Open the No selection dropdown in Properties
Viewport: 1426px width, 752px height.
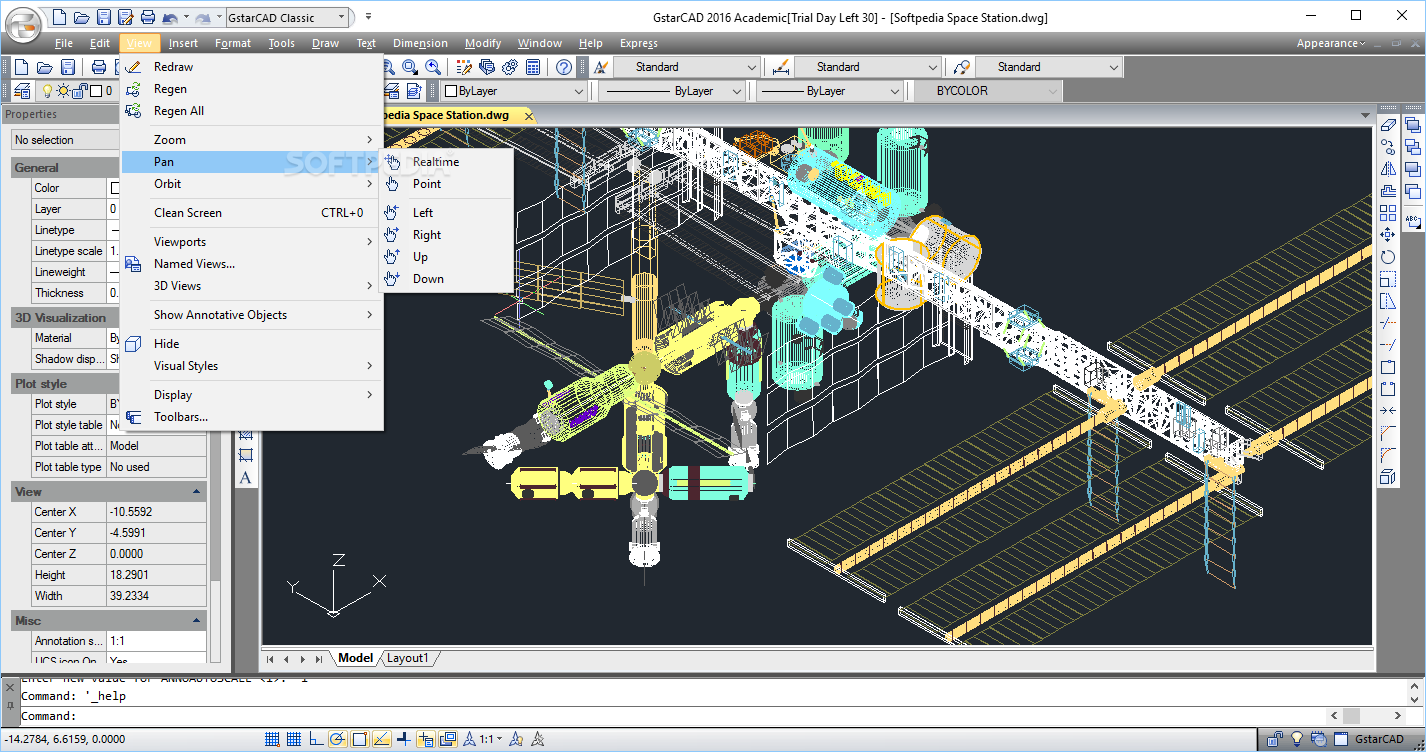[66, 140]
